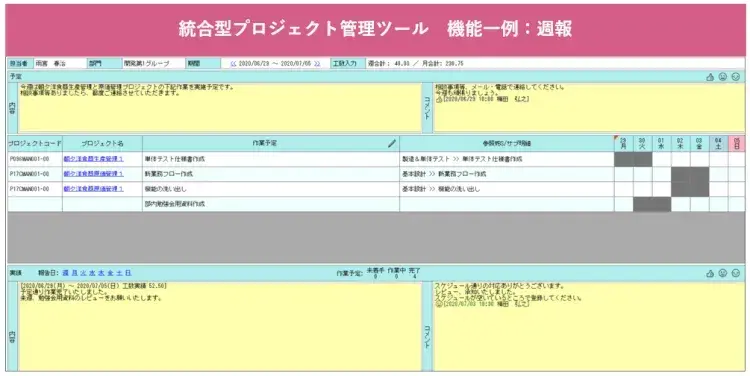The height and width of the screenshot is (376, 750).
Task: Click WBS cell 基本設計 >> 新業務フロー作成
Action: [507, 174]
